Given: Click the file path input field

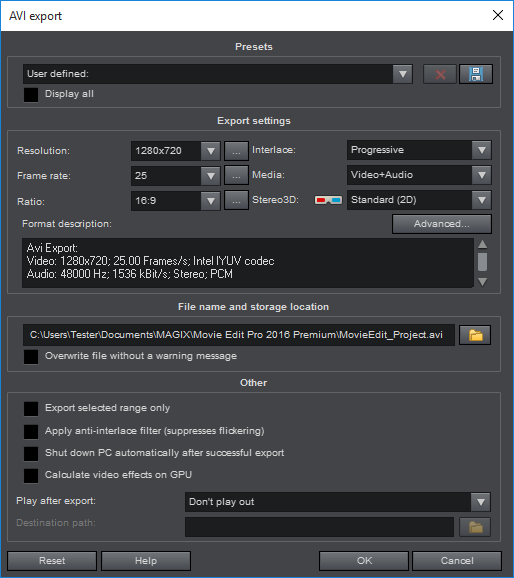Looking at the screenshot, I should [x=239, y=335].
